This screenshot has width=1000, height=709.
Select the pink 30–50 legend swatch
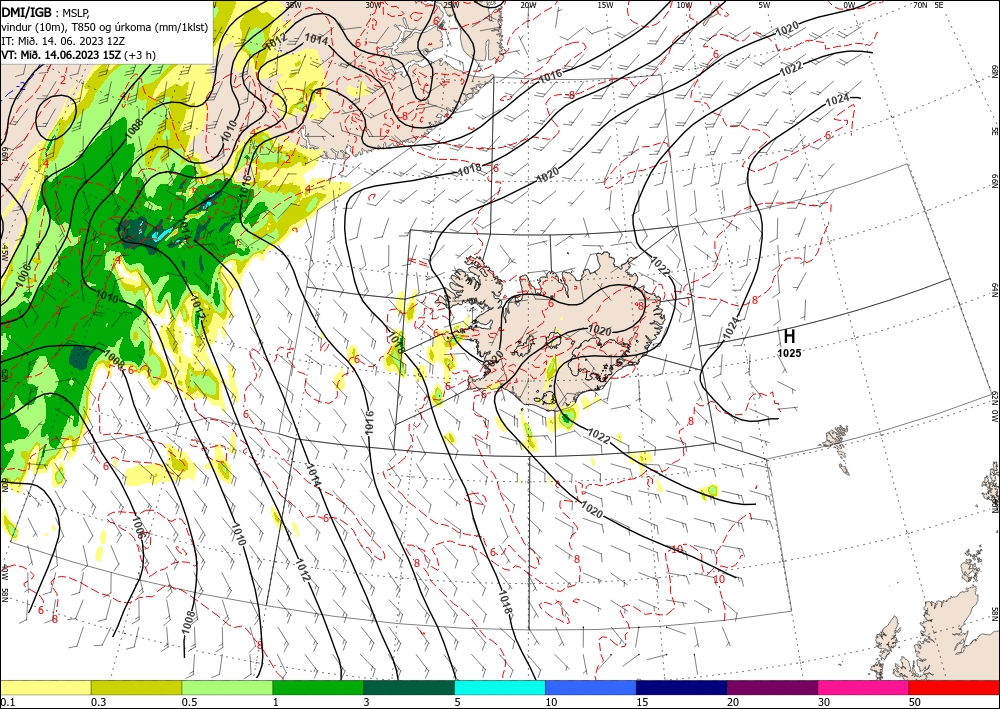click(864, 687)
